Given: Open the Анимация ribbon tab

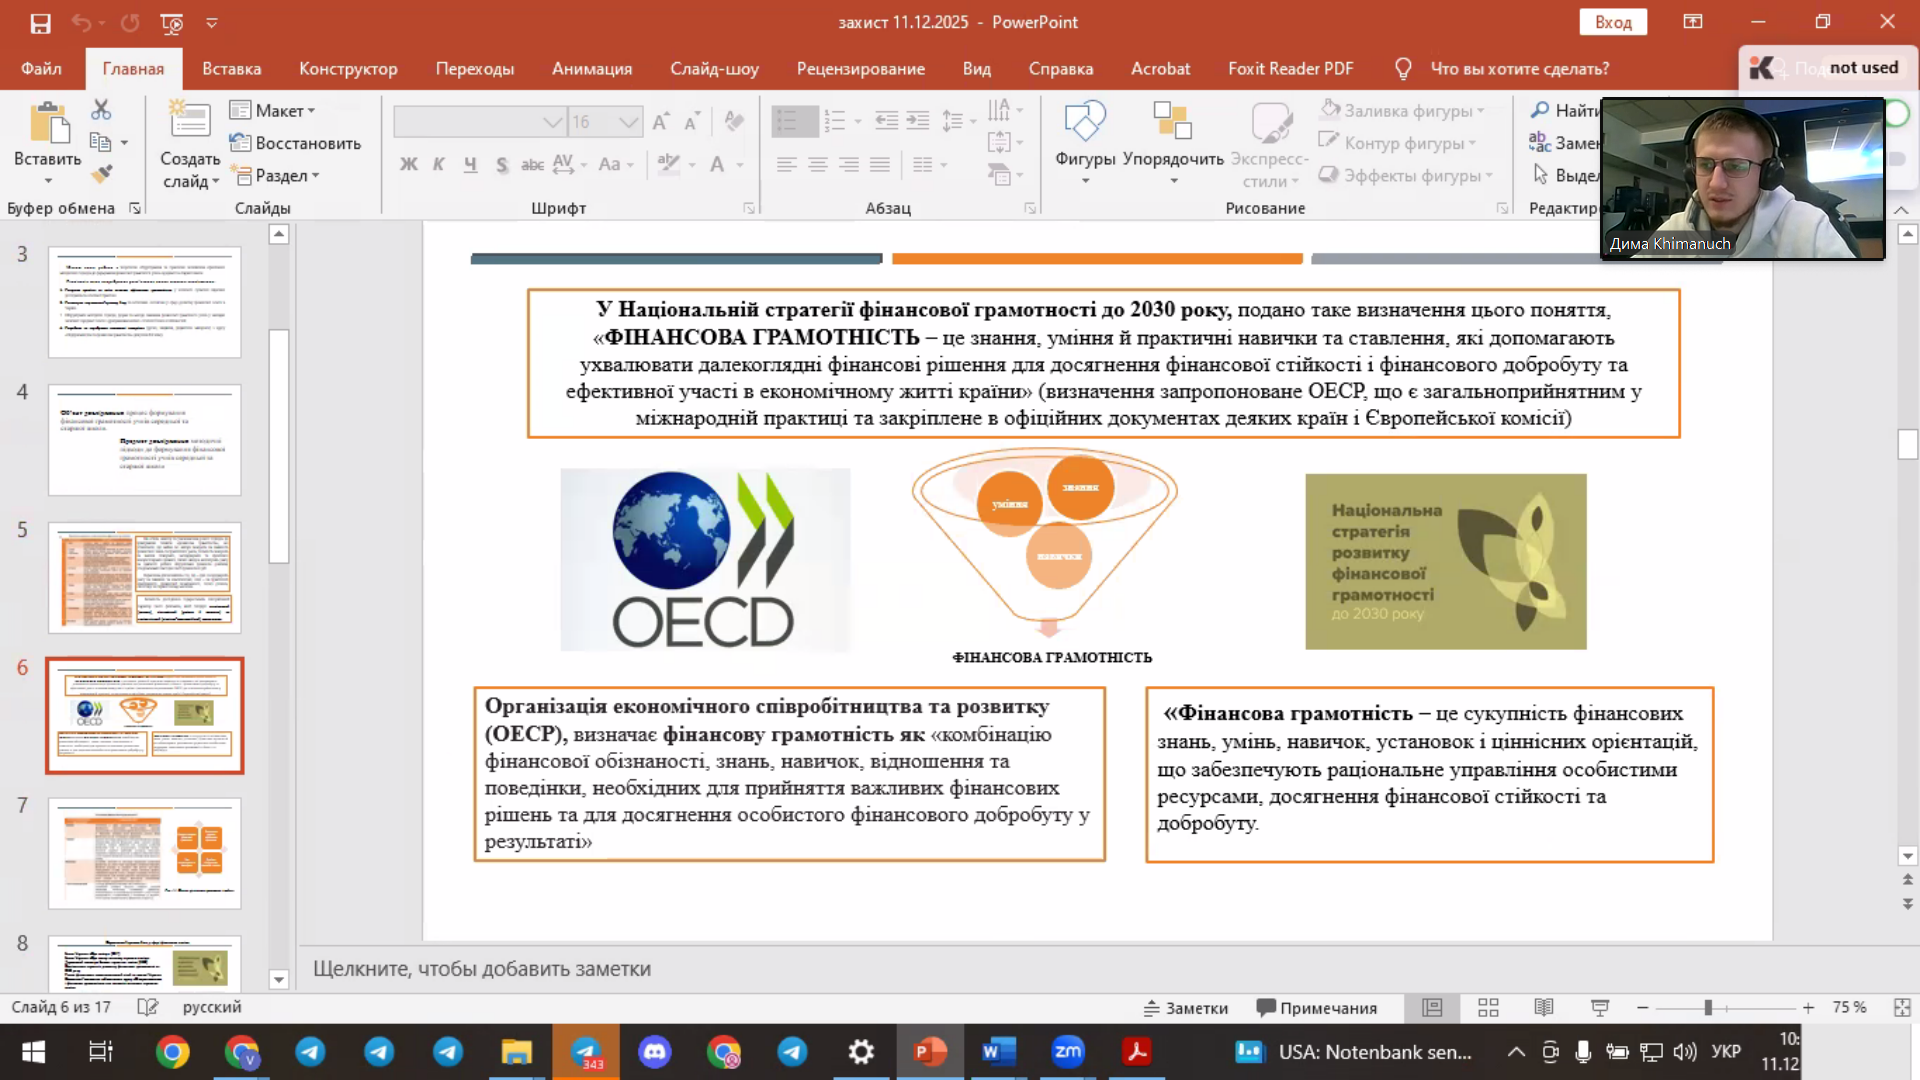Looking at the screenshot, I should pos(591,68).
